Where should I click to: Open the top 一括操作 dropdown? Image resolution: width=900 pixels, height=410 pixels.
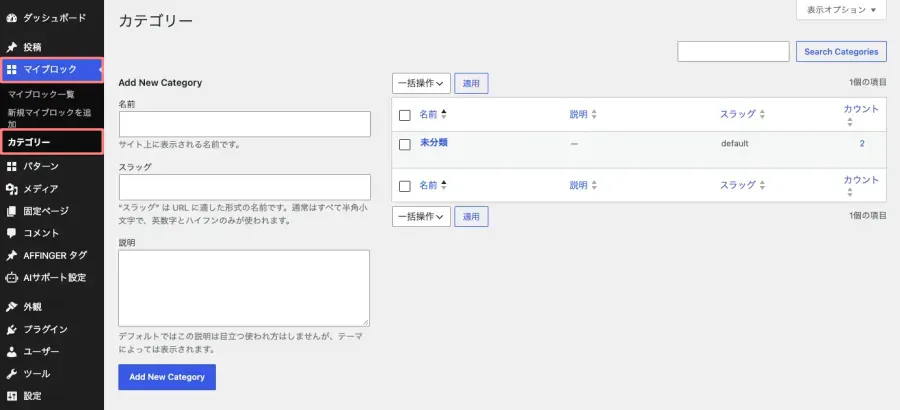coord(421,83)
